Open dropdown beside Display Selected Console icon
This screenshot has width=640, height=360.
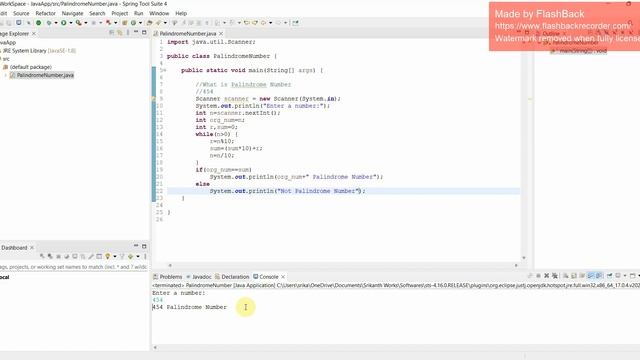(x=625, y=276)
